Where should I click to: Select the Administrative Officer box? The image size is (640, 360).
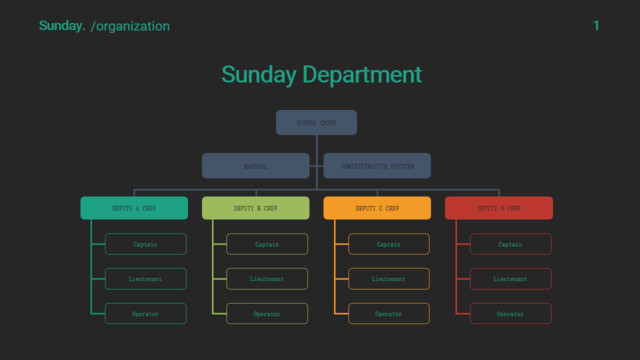coord(377,166)
